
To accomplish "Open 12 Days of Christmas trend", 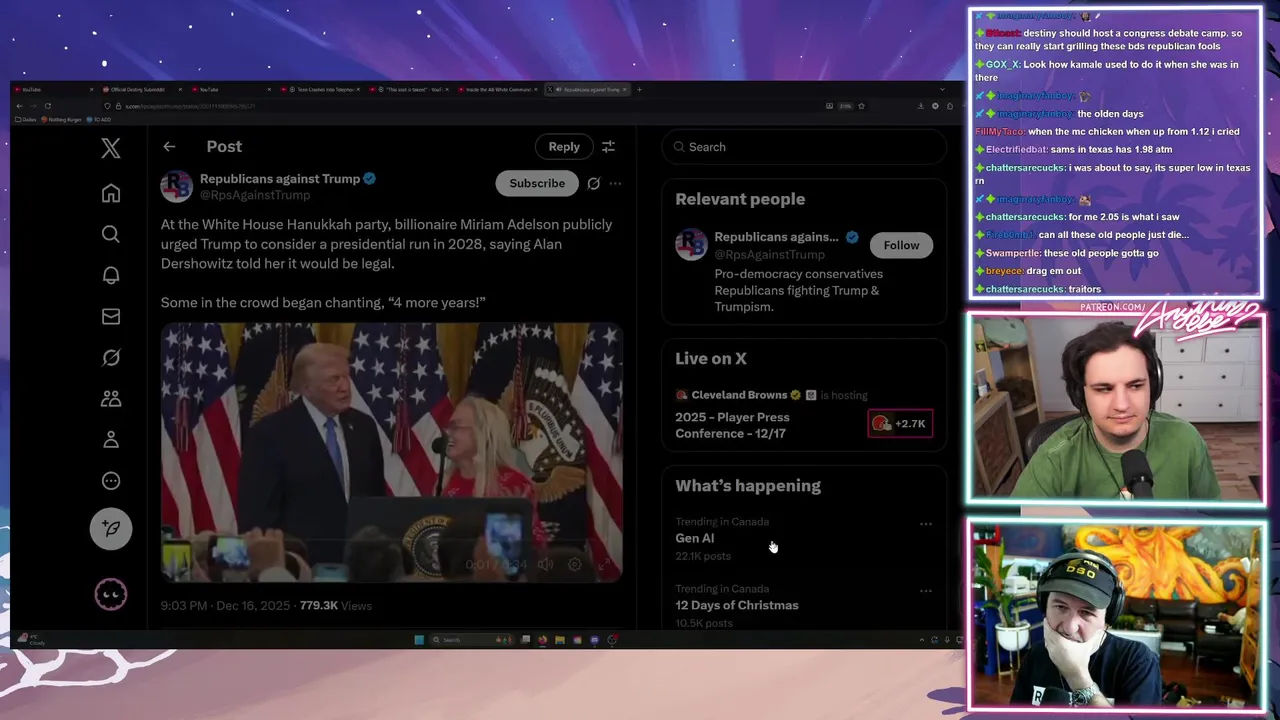I will tap(737, 605).
